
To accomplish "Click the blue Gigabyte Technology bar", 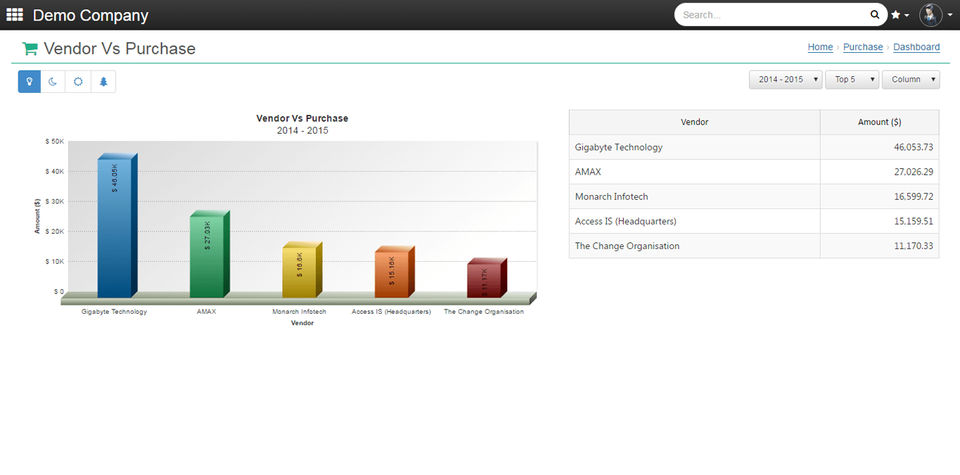I will pos(117,226).
